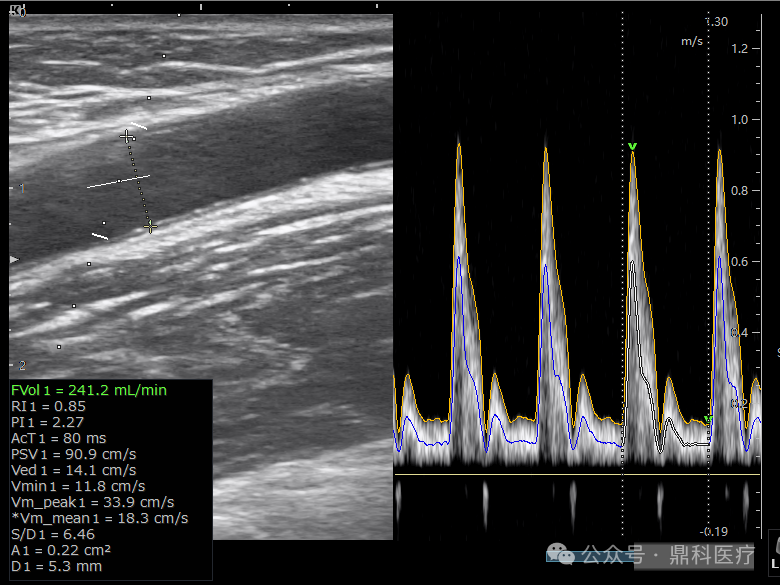Image resolution: width=780 pixels, height=585 pixels.
Task: Click the left dotted cycle boundary cursor
Action: tap(622, 274)
